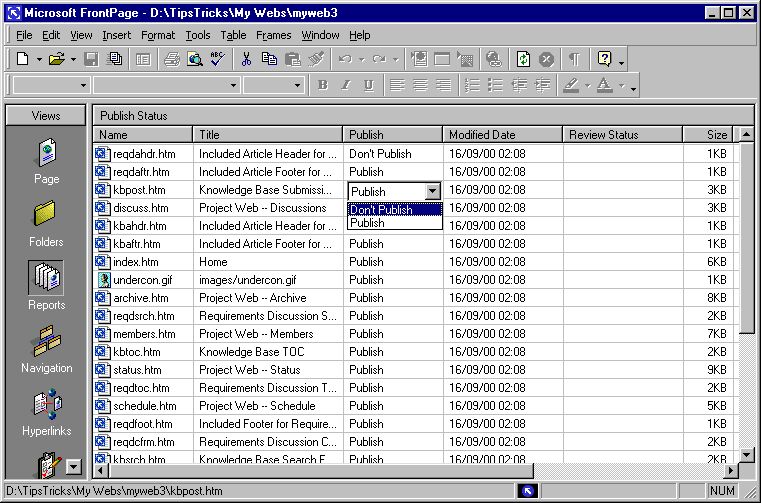761x503 pixels.
Task: Click the Format Painter brush icon
Action: tap(316, 59)
